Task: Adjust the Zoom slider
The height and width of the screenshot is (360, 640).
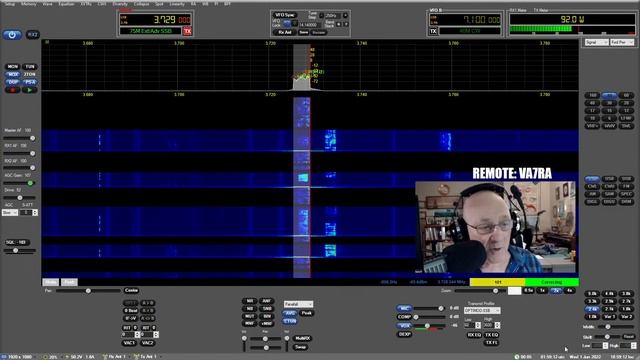Action: pos(481,291)
